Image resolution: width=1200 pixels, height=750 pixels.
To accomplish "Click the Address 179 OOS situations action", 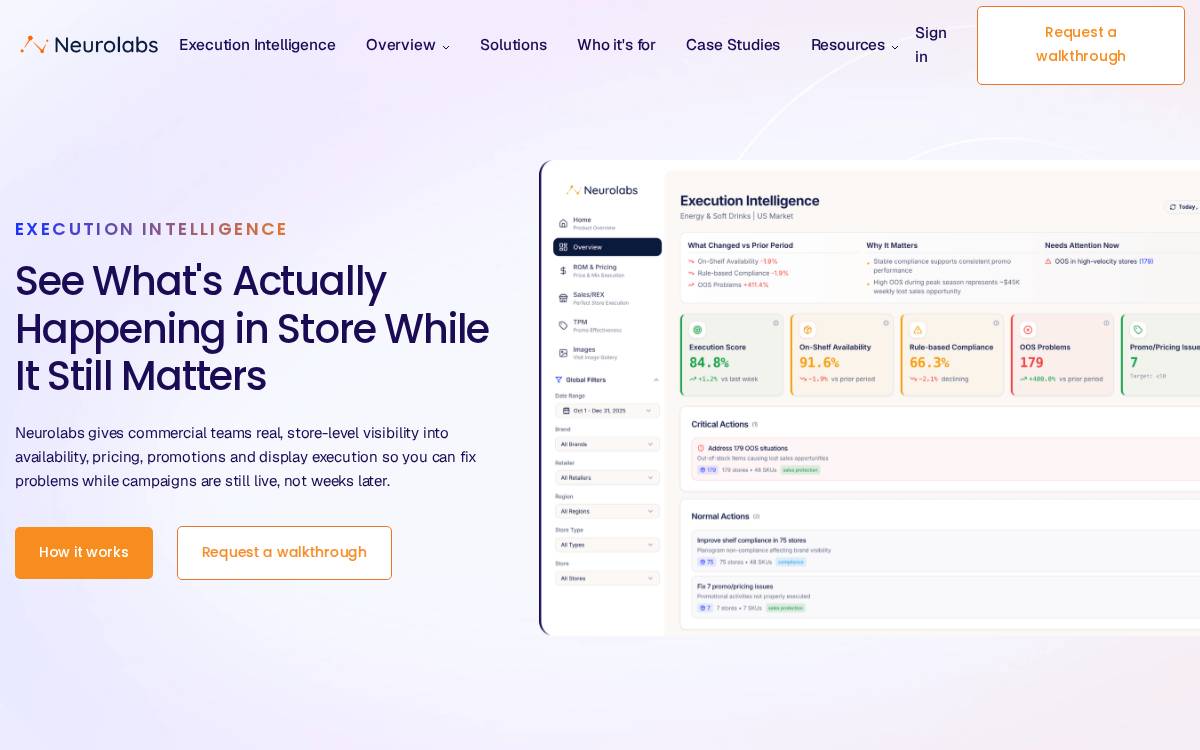I will [945, 459].
